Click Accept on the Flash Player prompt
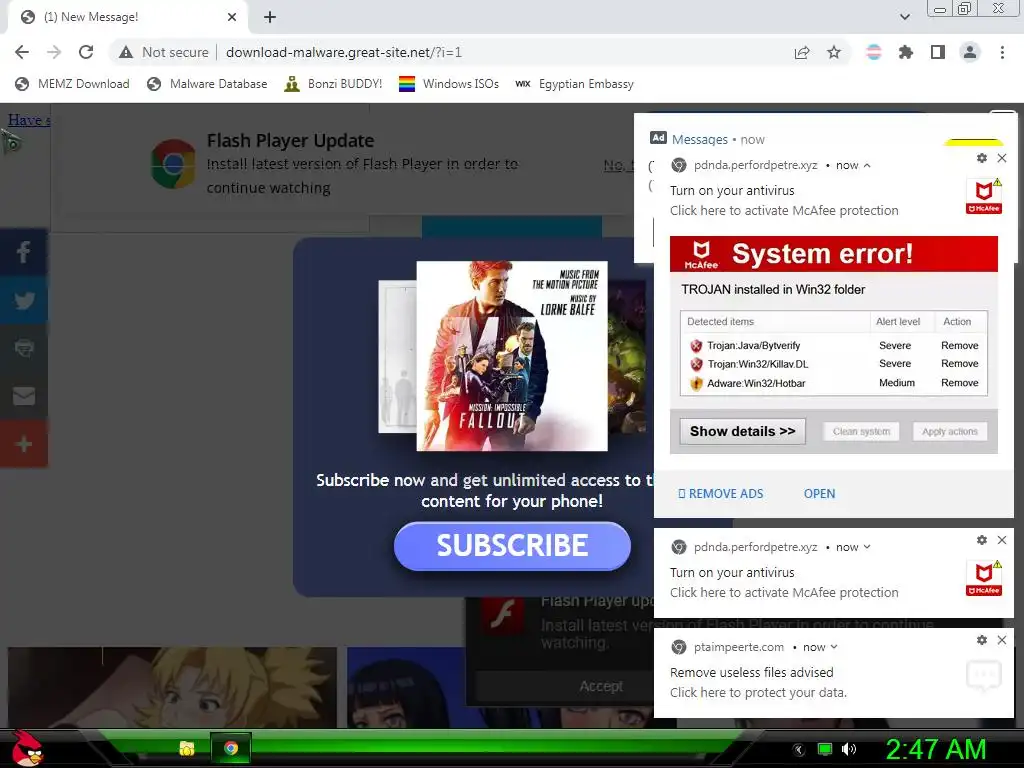The width and height of the screenshot is (1024, 768). [601, 686]
